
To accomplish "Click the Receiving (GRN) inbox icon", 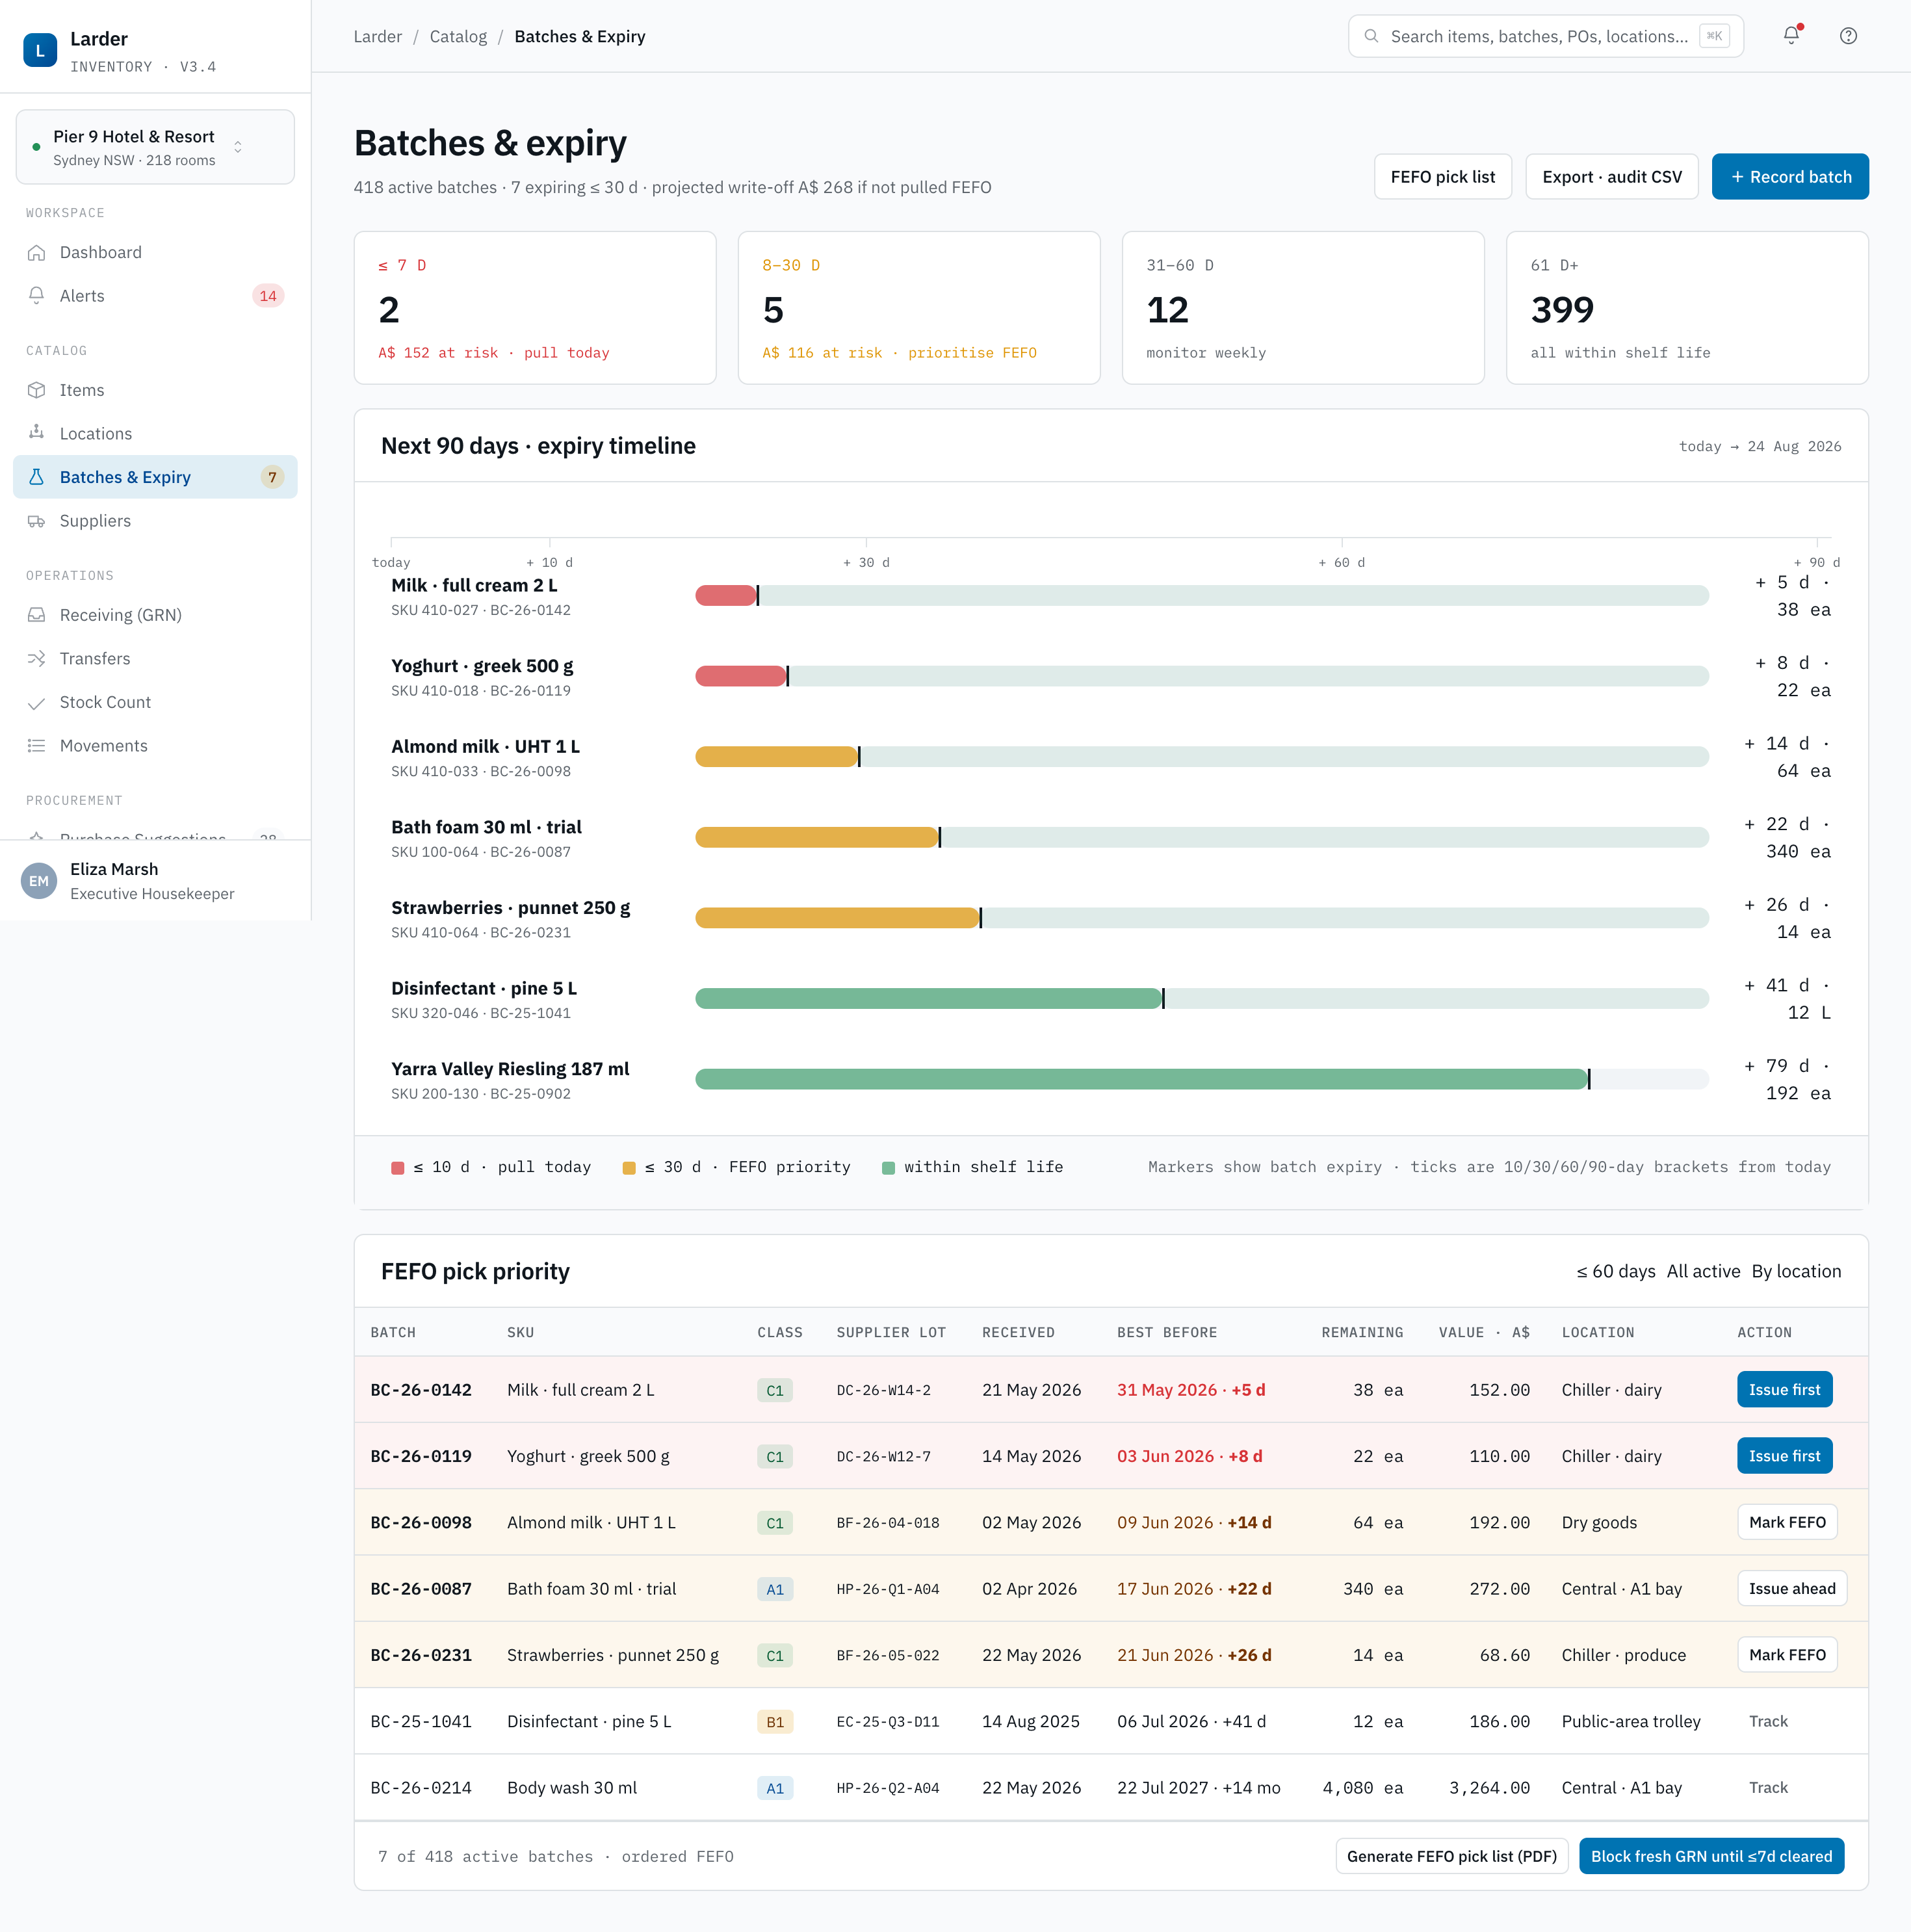I will click(37, 615).
